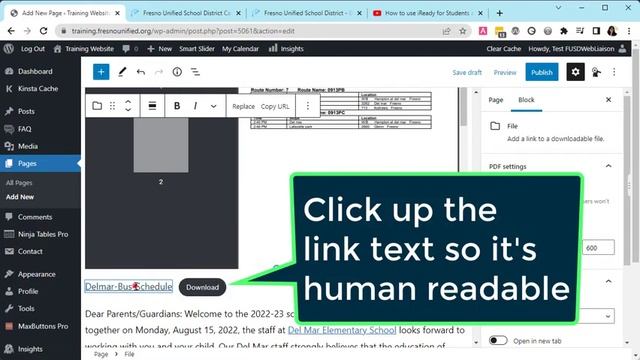Open the settings gear panel
This screenshot has width=640, height=360.
tap(575, 72)
